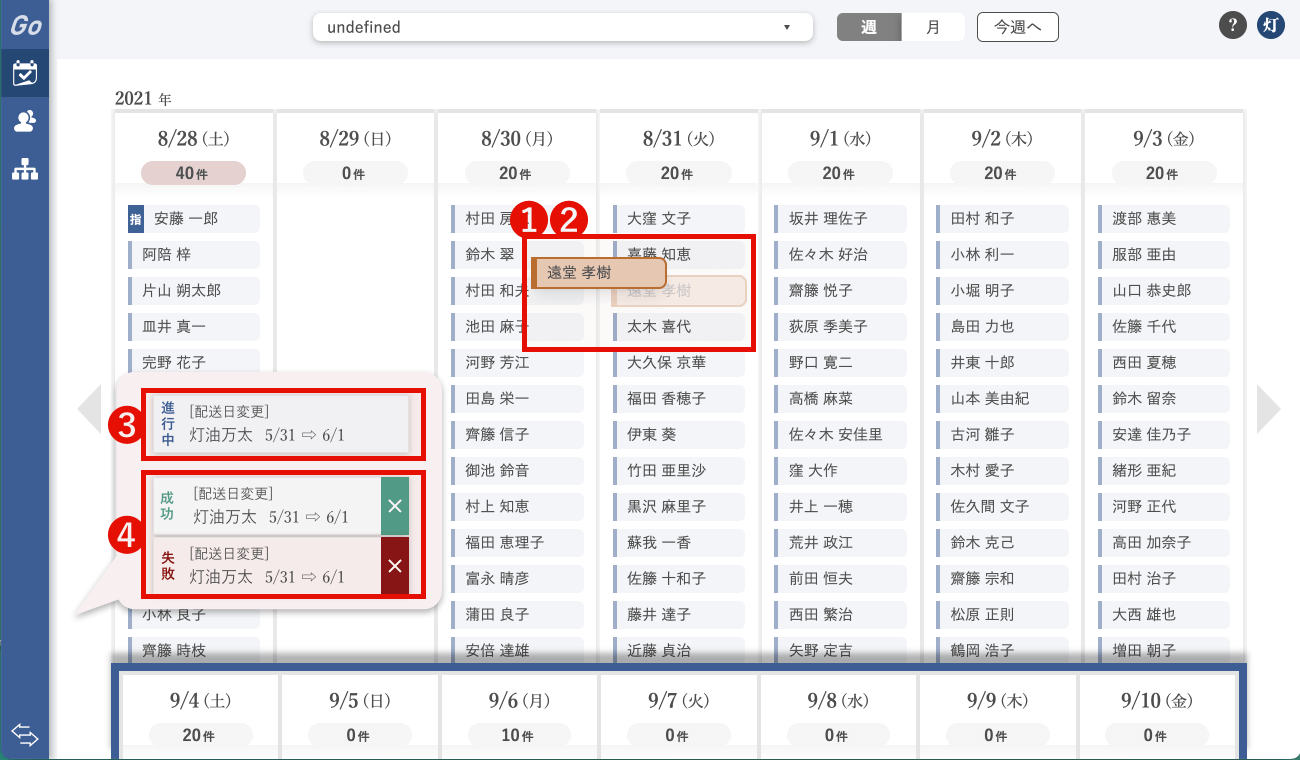Image resolution: width=1300 pixels, height=760 pixels.
Task: Select 佐々木 好治 entry
Action: (x=841, y=255)
